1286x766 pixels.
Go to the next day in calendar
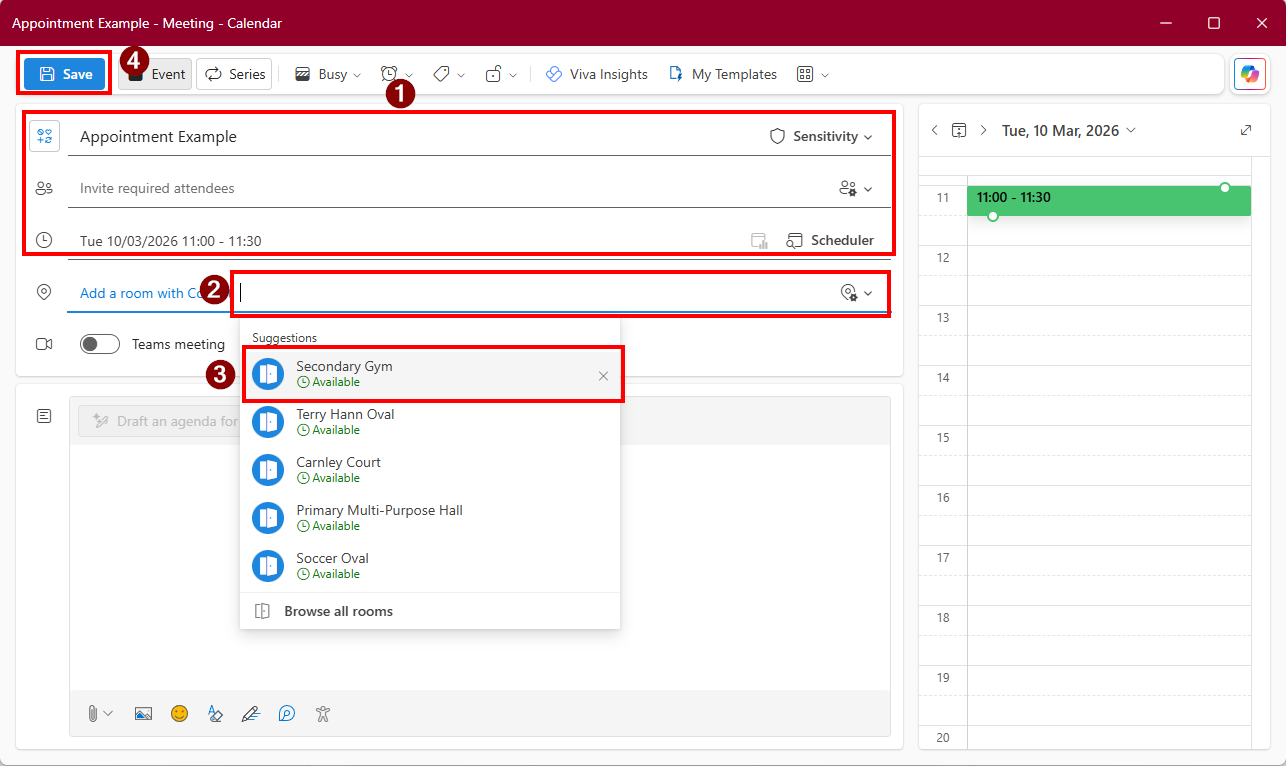[x=983, y=130]
